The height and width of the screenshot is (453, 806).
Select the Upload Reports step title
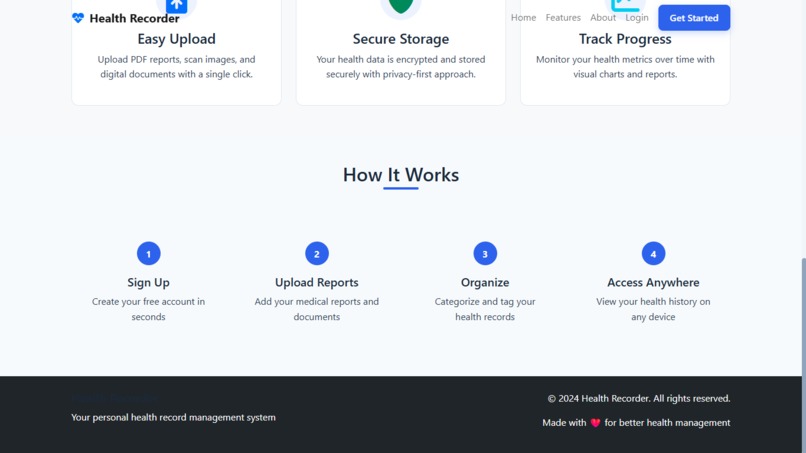coord(317,282)
